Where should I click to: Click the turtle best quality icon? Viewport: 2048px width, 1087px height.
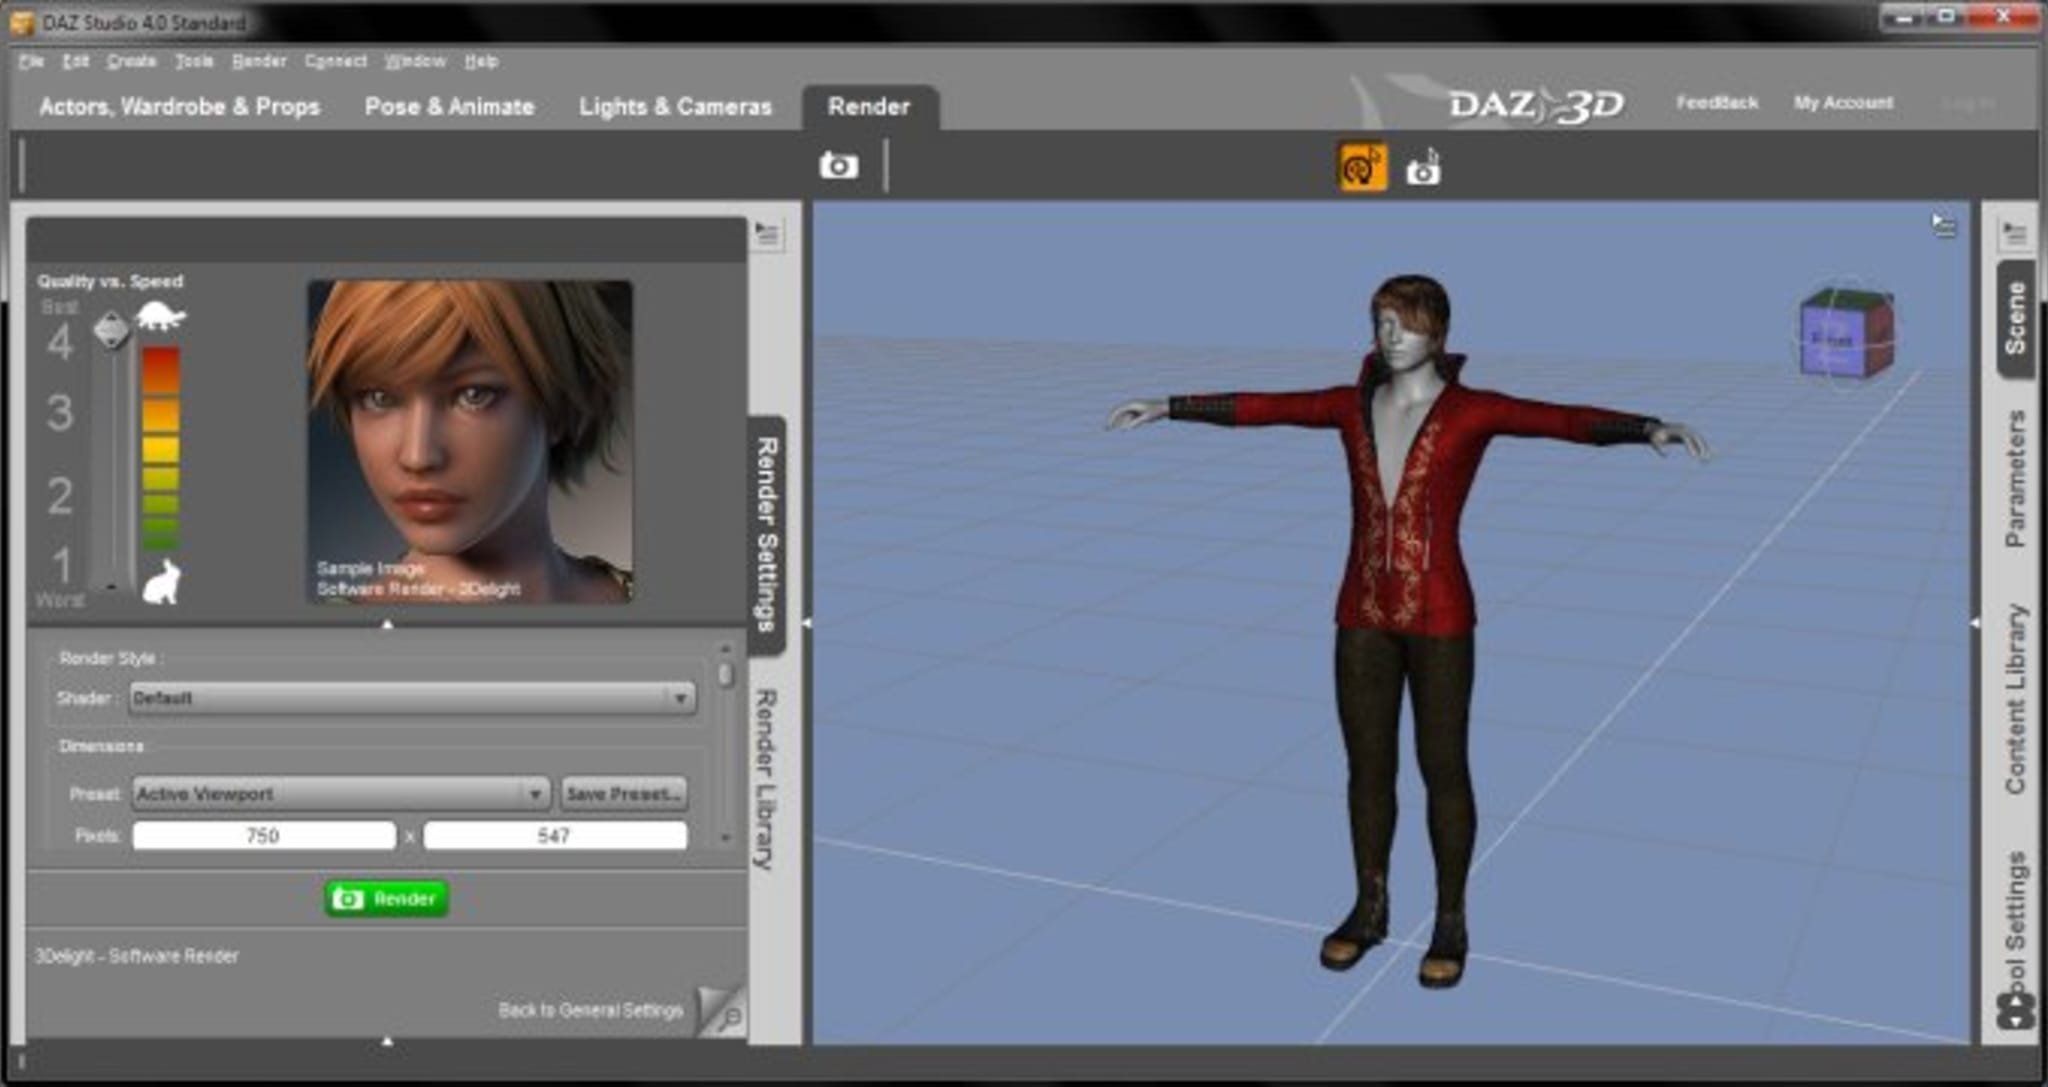(x=161, y=316)
